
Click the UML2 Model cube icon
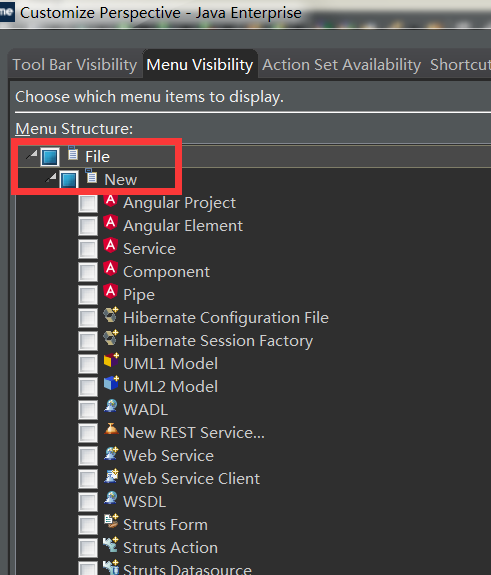(x=111, y=383)
